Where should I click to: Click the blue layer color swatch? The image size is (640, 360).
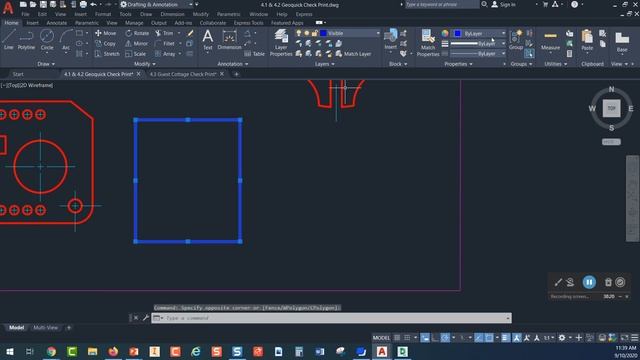point(323,33)
